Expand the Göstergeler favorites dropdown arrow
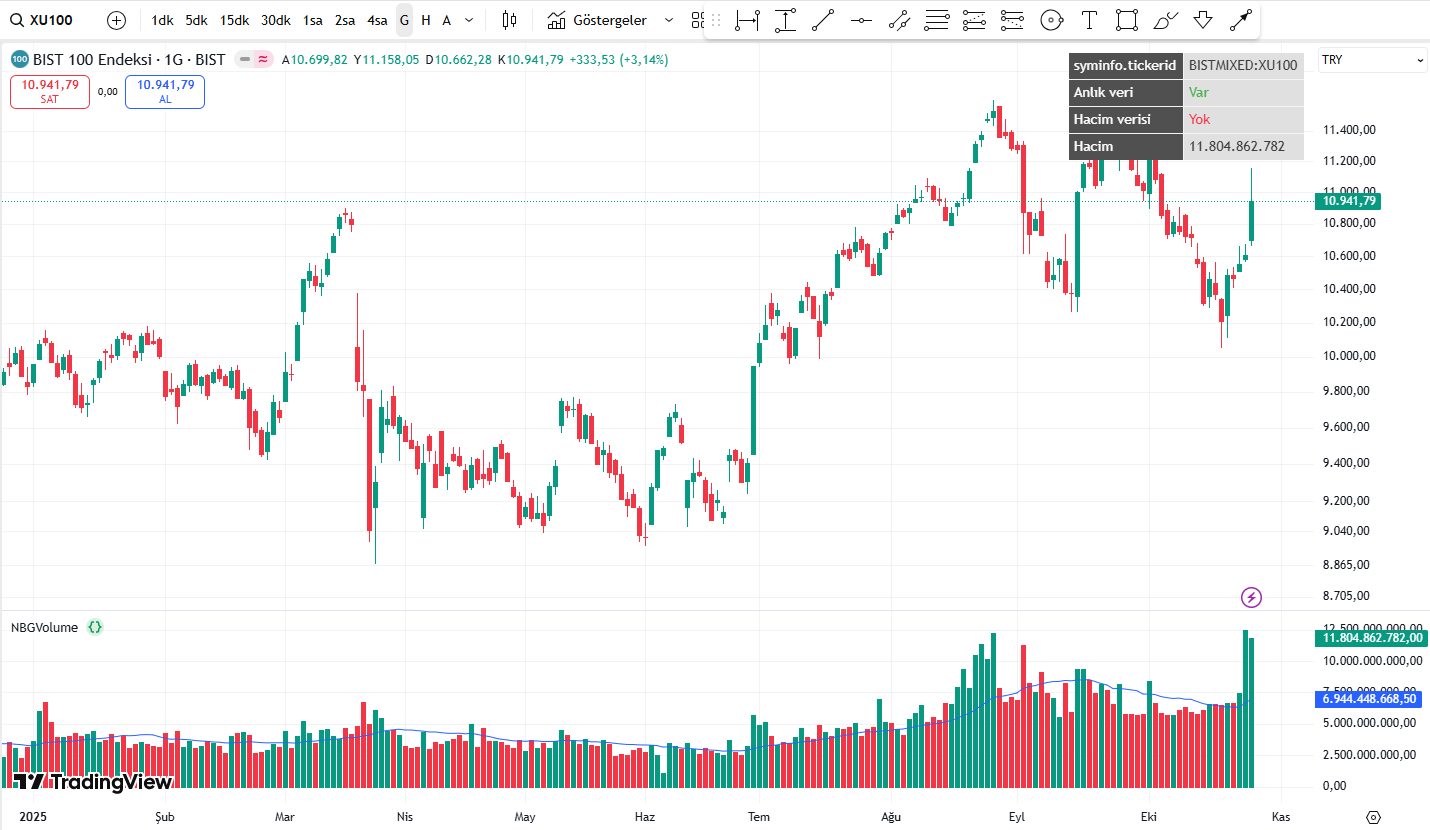This screenshot has height=830, width=1430. [x=669, y=20]
